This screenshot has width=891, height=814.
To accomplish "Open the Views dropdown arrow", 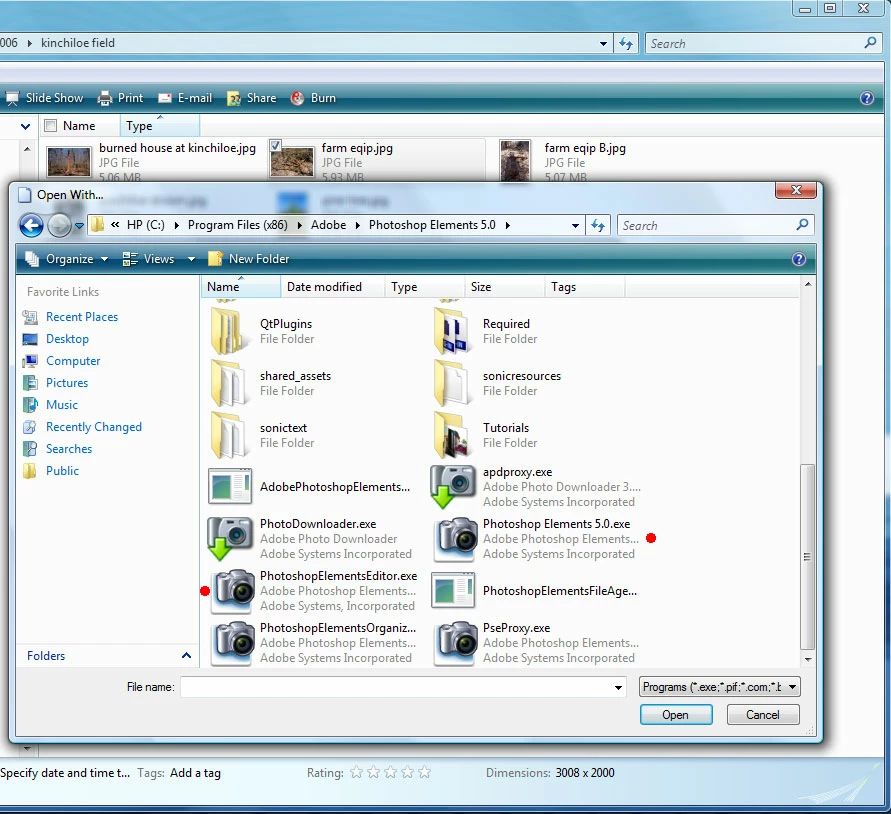I will pos(191,259).
